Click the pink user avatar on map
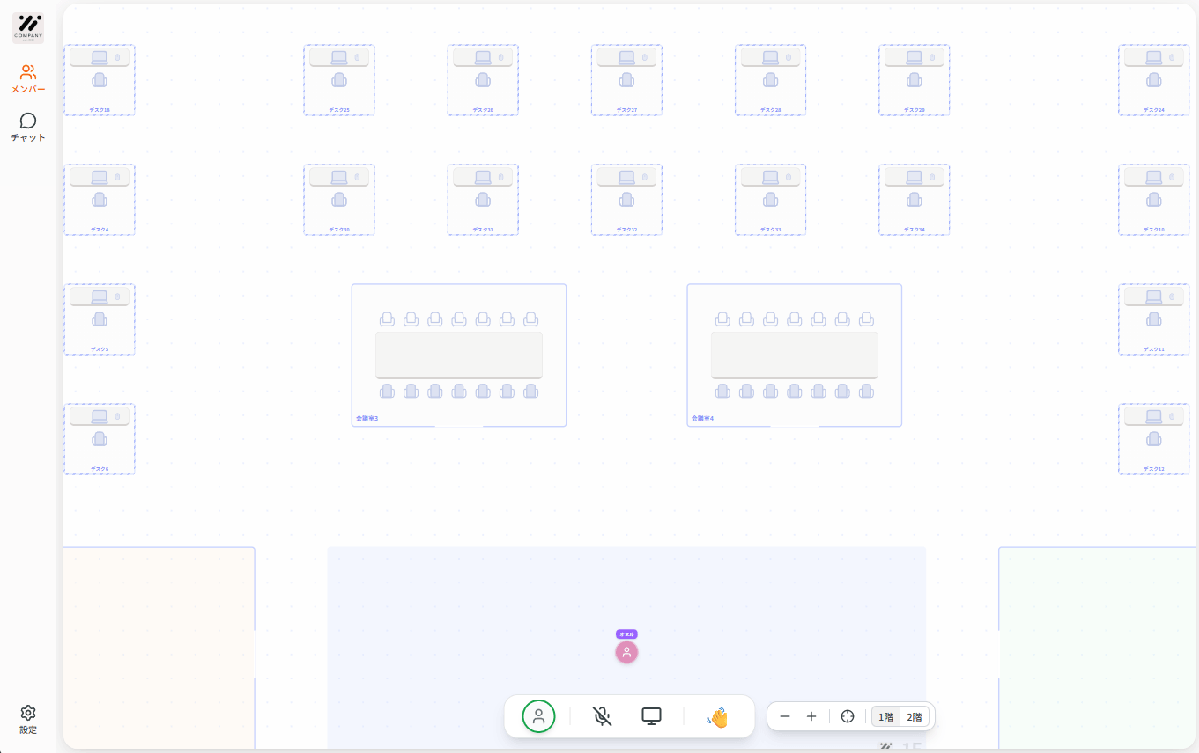Viewport: 1199px width, 753px height. [x=627, y=652]
